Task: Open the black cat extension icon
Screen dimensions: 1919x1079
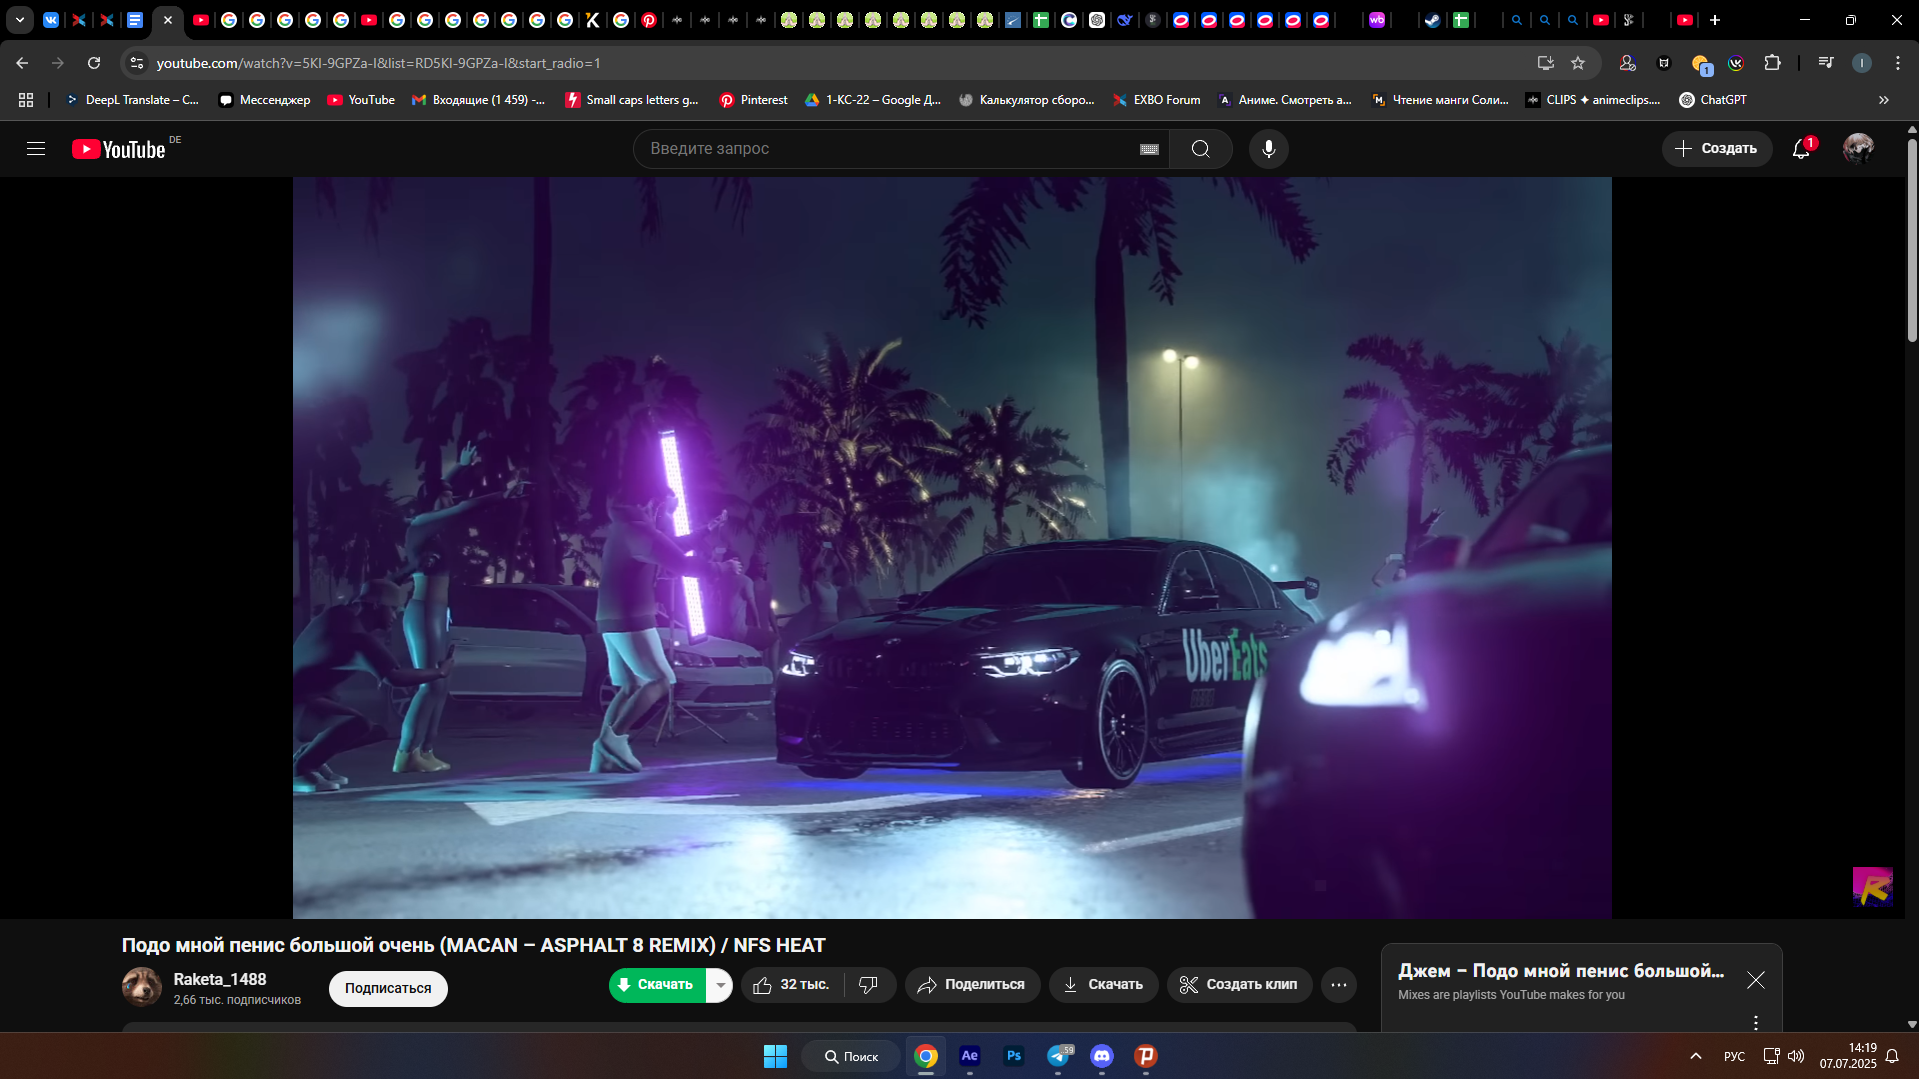Action: coord(1664,63)
